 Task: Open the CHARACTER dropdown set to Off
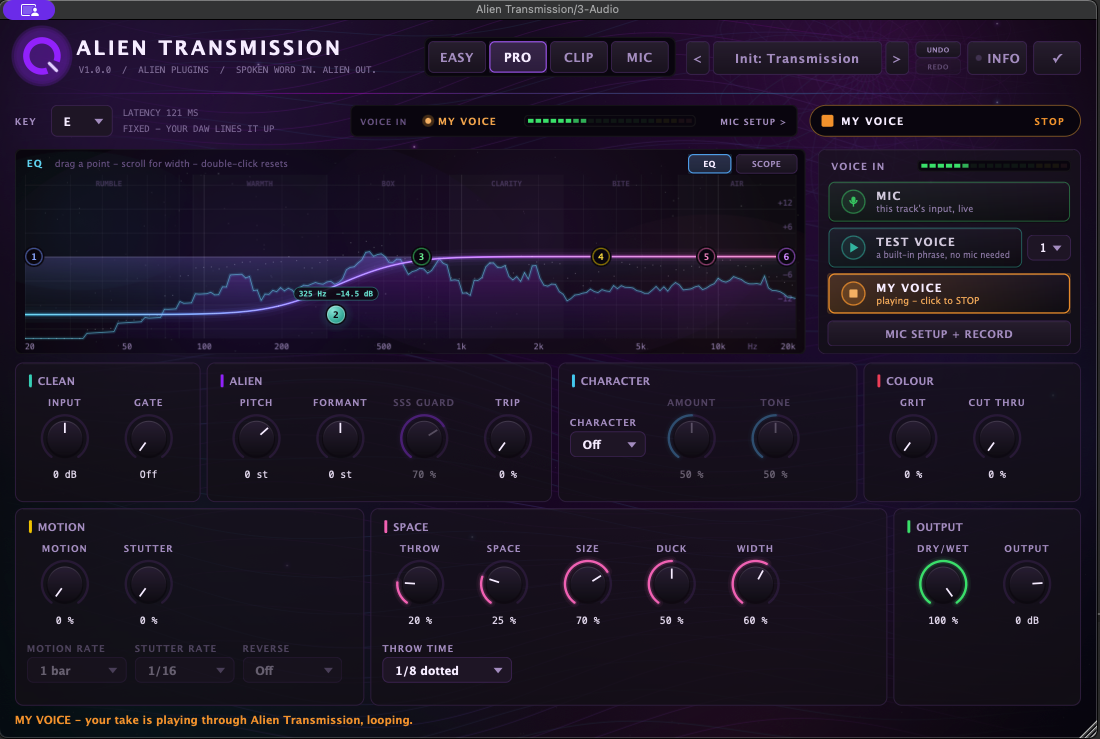pos(608,444)
